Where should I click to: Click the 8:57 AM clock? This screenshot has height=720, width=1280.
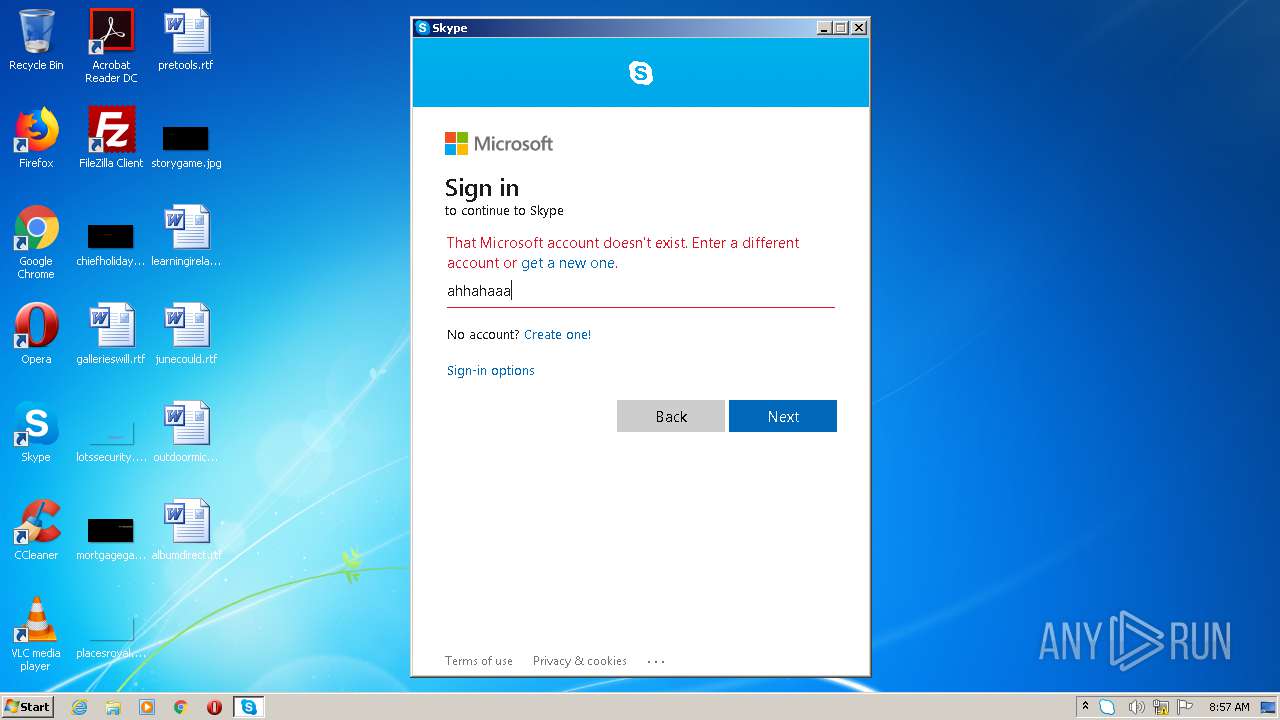[x=1229, y=707]
